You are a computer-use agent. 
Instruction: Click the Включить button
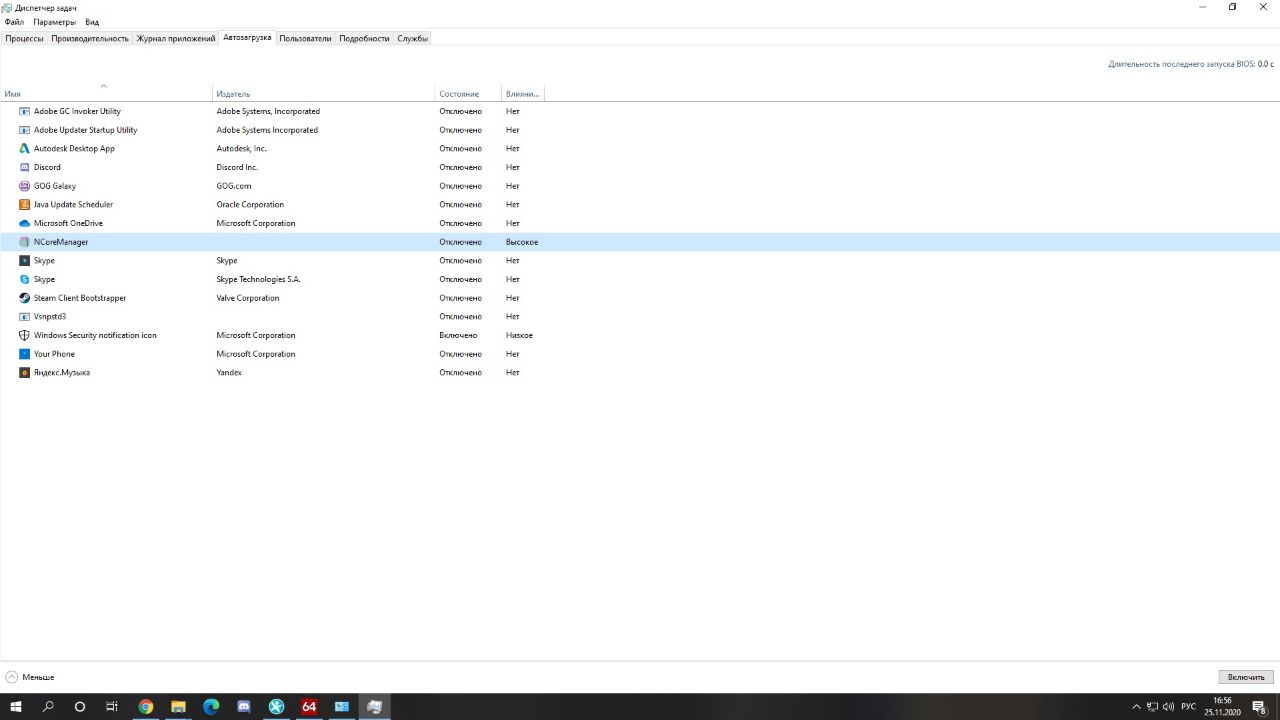[1246, 677]
